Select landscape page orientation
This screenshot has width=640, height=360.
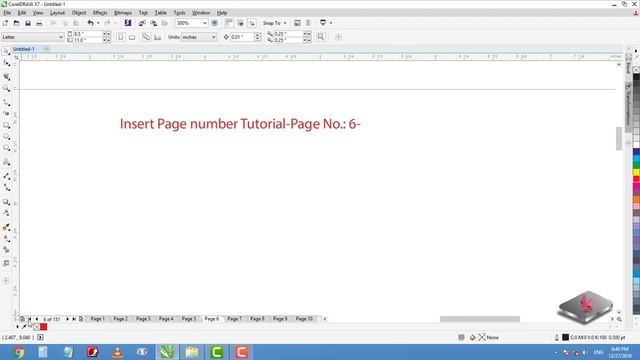click(132, 37)
